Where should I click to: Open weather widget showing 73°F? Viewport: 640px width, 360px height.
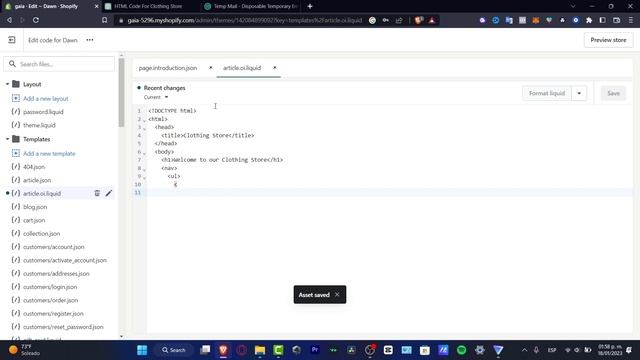click(24, 350)
